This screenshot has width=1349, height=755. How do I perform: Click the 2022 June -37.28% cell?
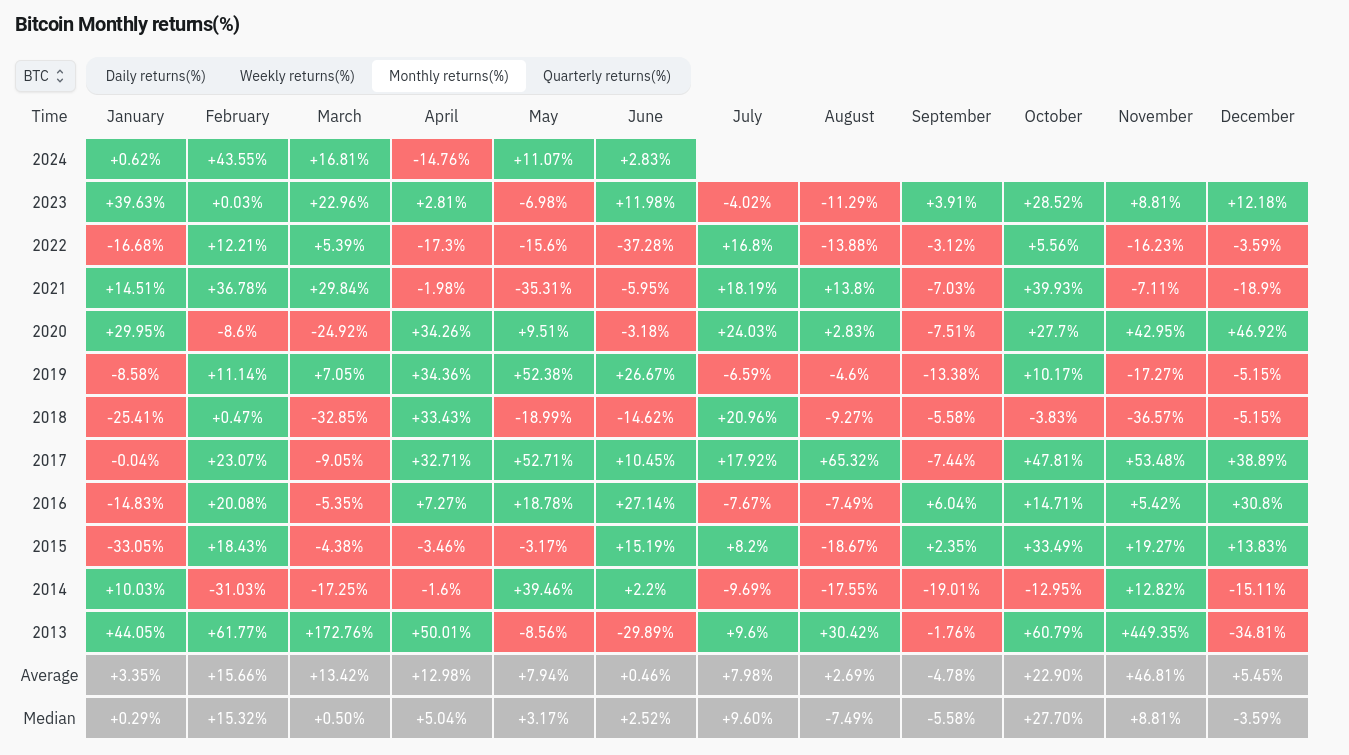pos(645,245)
